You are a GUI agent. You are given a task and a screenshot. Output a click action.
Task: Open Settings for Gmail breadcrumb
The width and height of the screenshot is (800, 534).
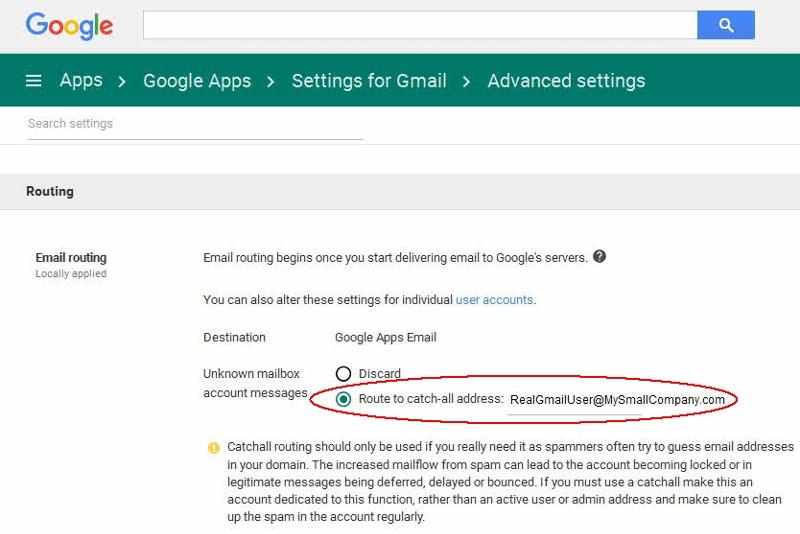(x=369, y=81)
